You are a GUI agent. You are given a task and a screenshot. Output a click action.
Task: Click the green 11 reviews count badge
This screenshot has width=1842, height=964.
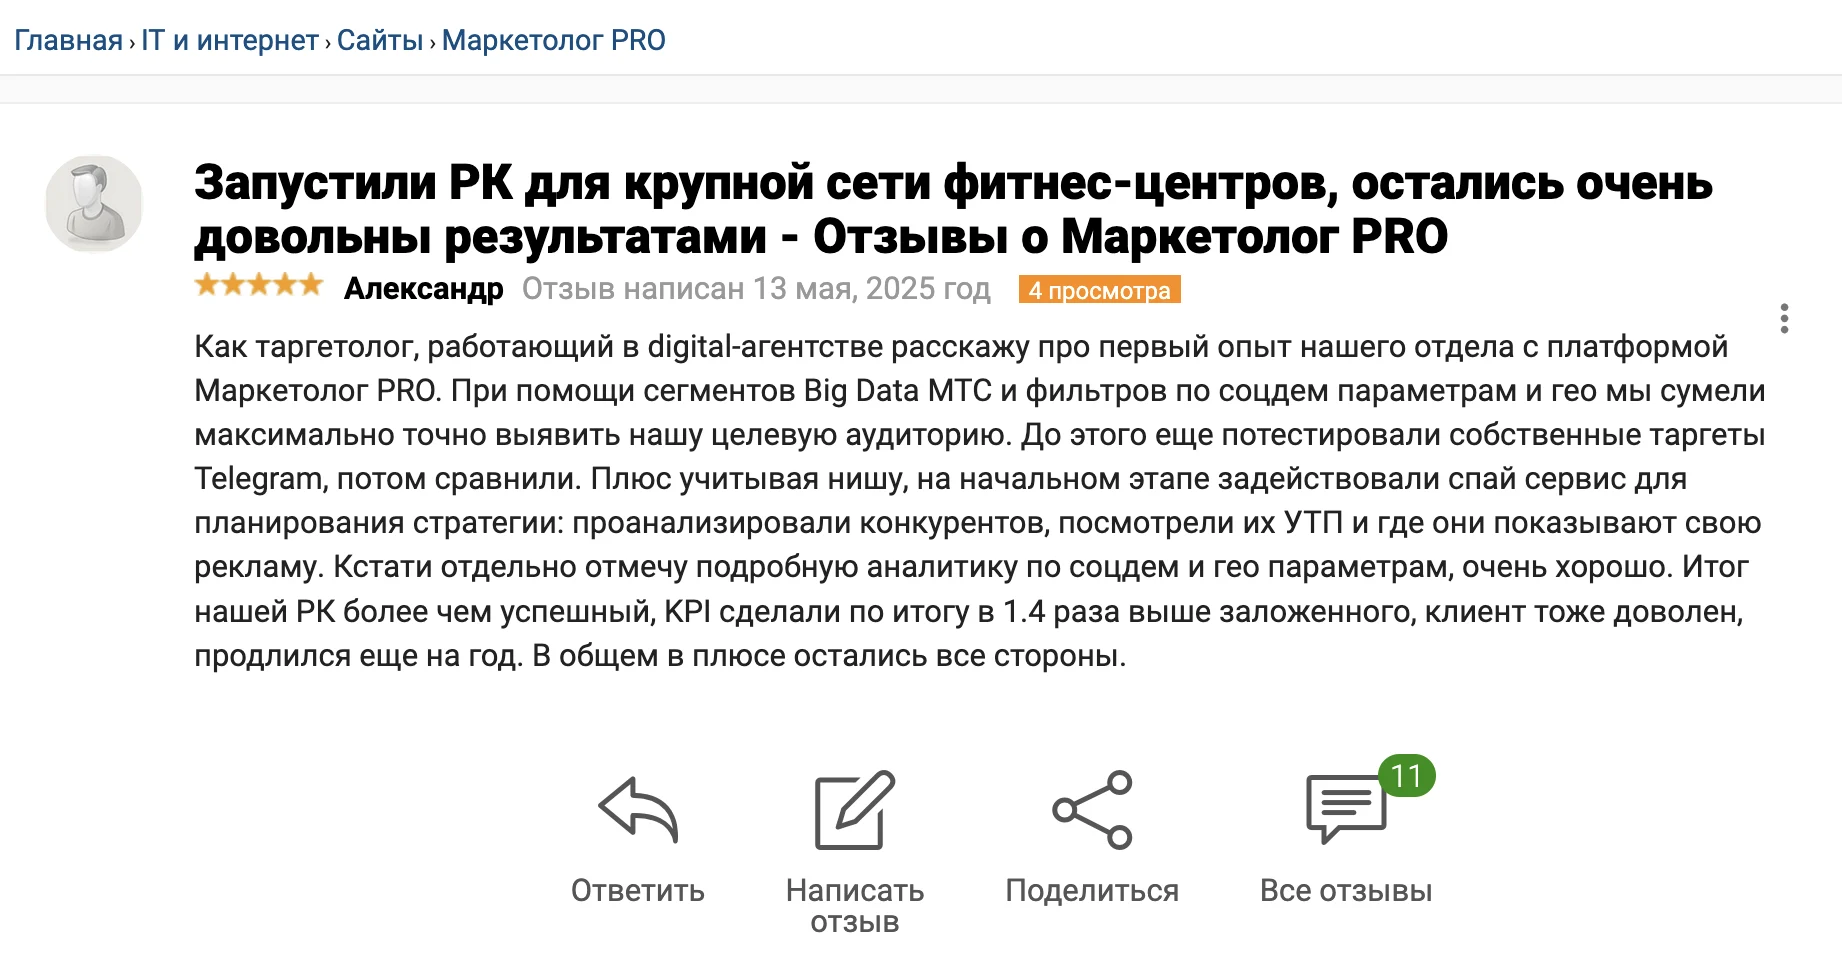pos(1407,776)
